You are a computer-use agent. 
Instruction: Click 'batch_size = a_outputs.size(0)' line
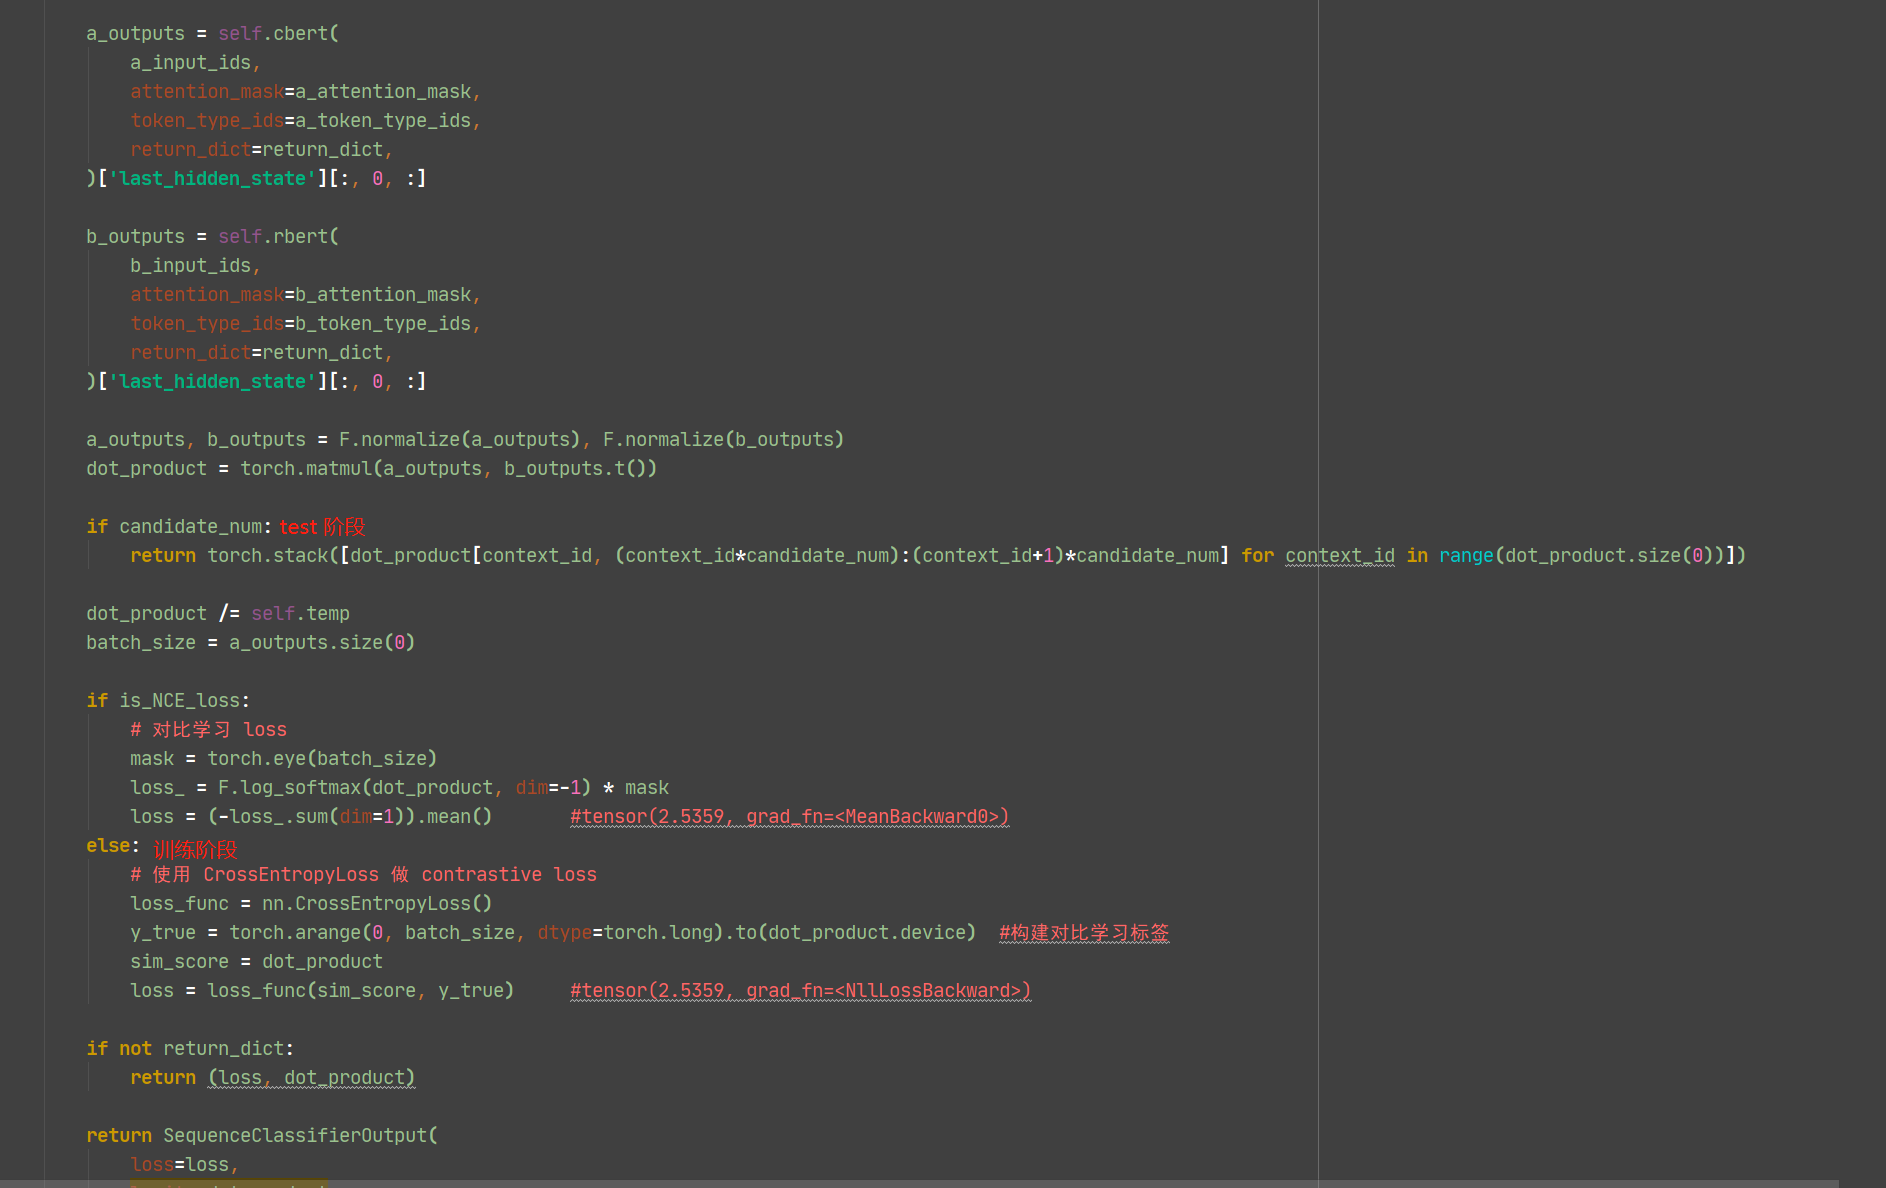[250, 643]
